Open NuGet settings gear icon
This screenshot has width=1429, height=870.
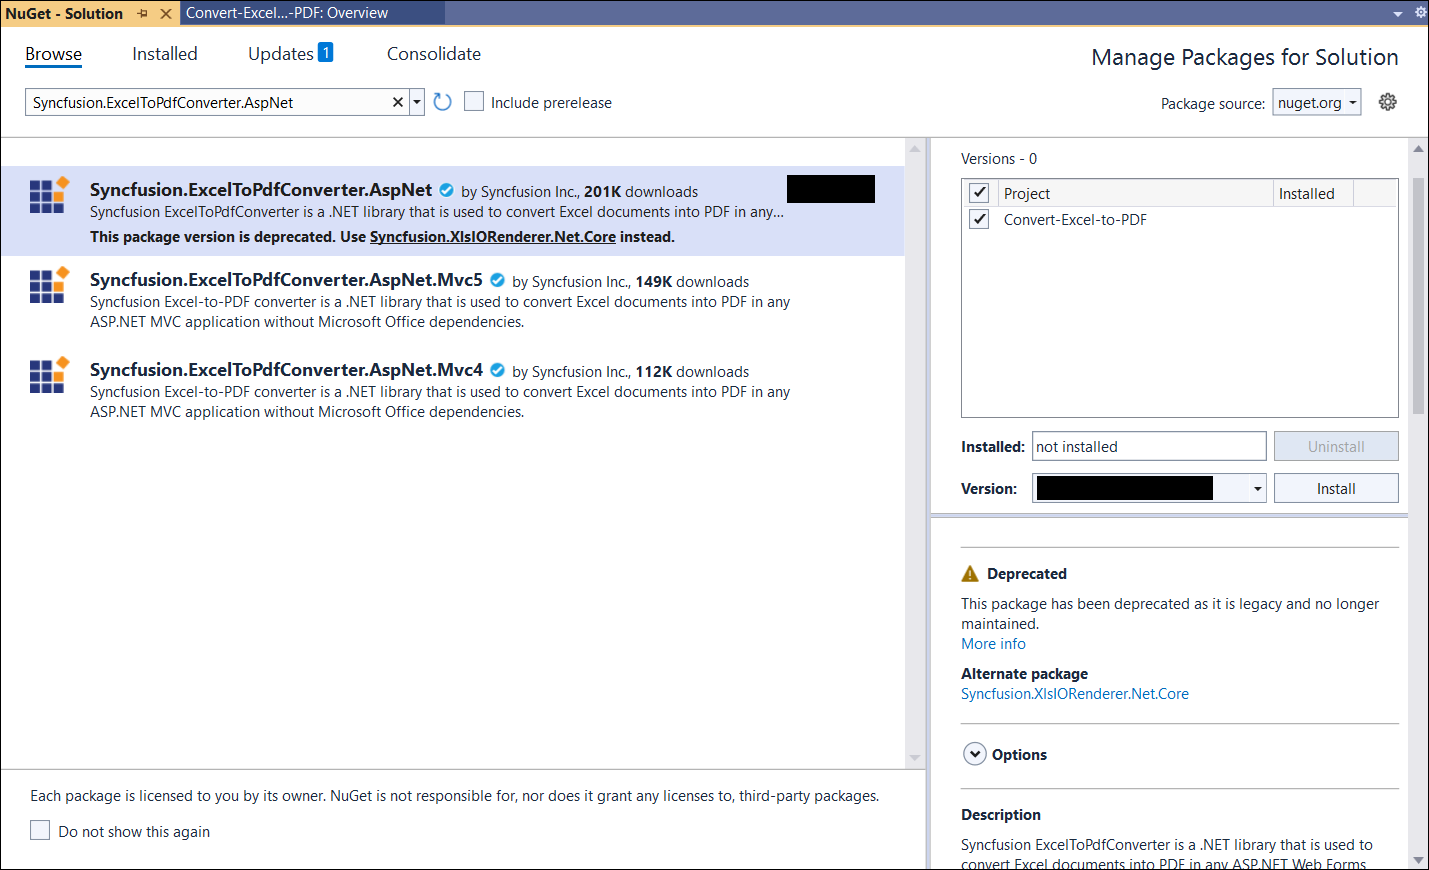tap(1387, 102)
